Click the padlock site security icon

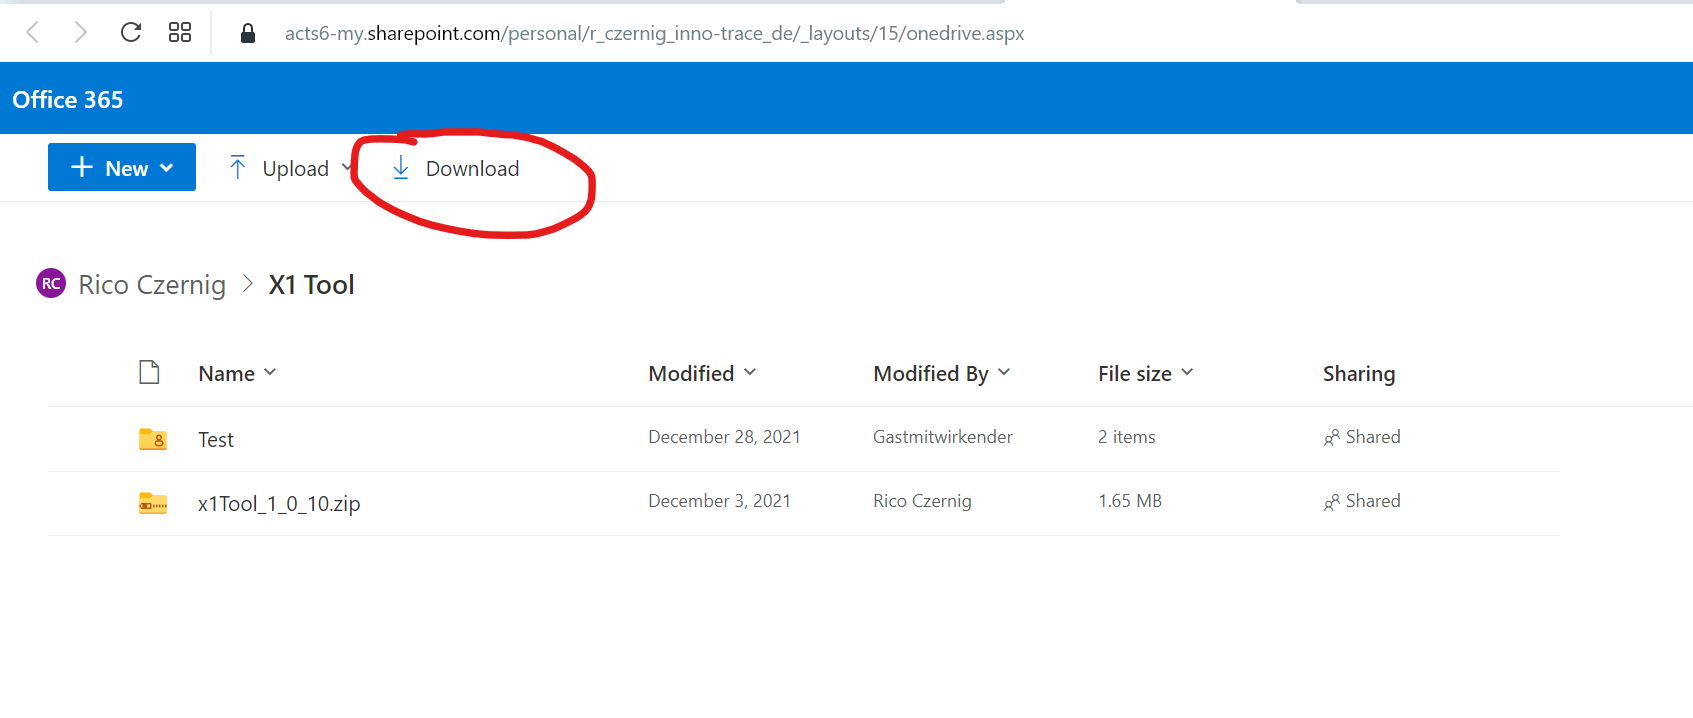click(x=248, y=34)
